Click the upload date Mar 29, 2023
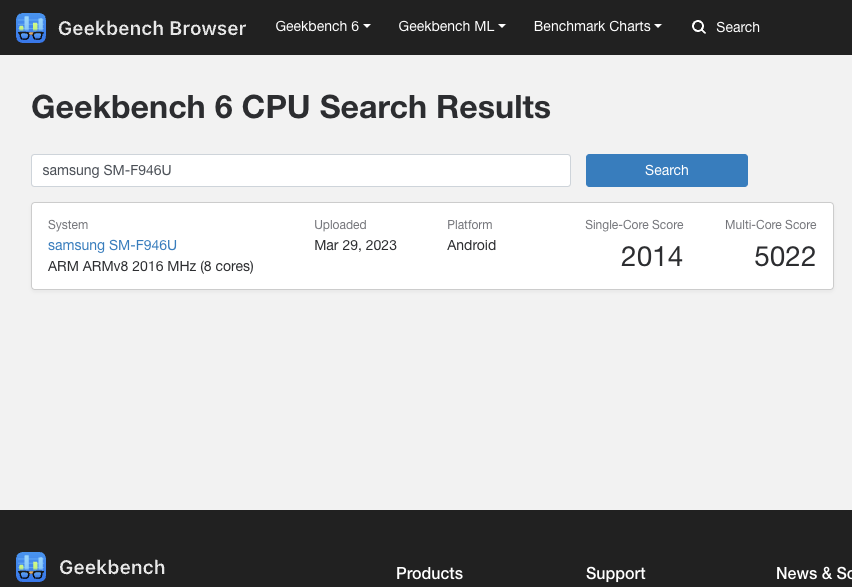Viewport: 852px width, 587px height. (355, 245)
